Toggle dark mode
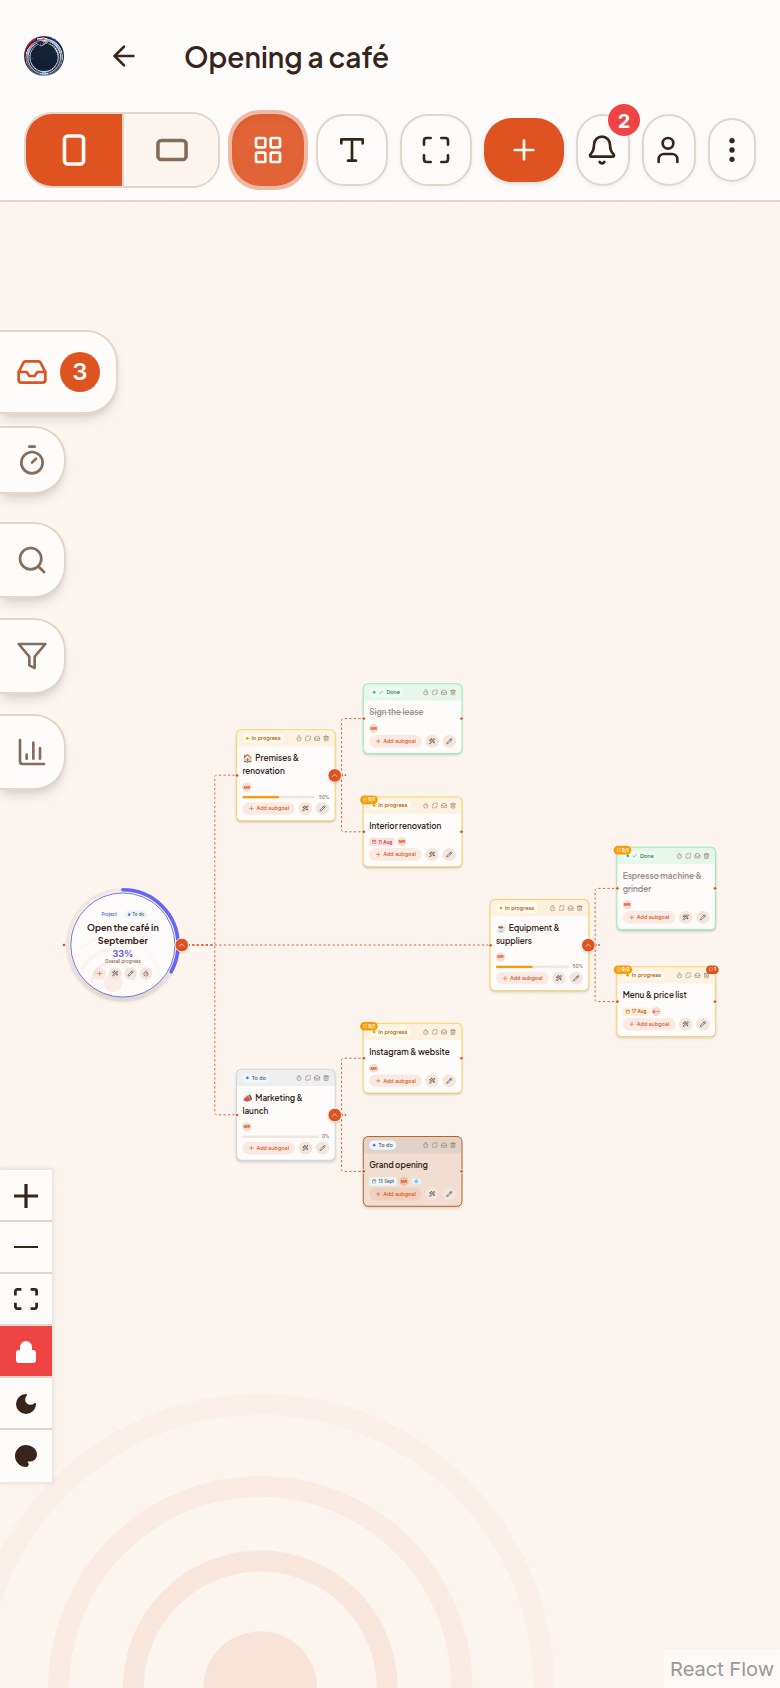780x1688 pixels. (26, 1404)
